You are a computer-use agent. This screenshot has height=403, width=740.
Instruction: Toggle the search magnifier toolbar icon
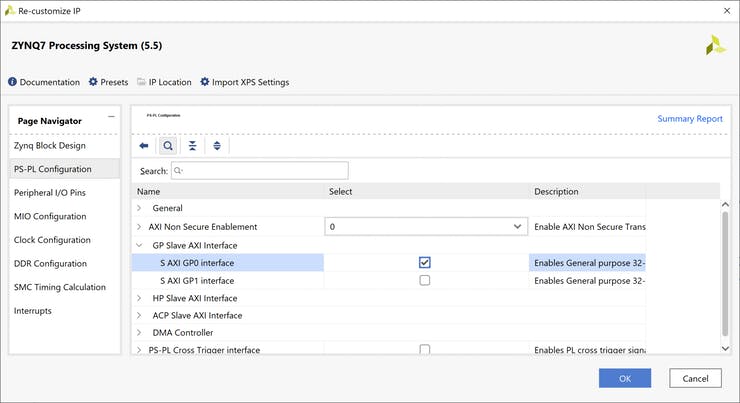168,146
